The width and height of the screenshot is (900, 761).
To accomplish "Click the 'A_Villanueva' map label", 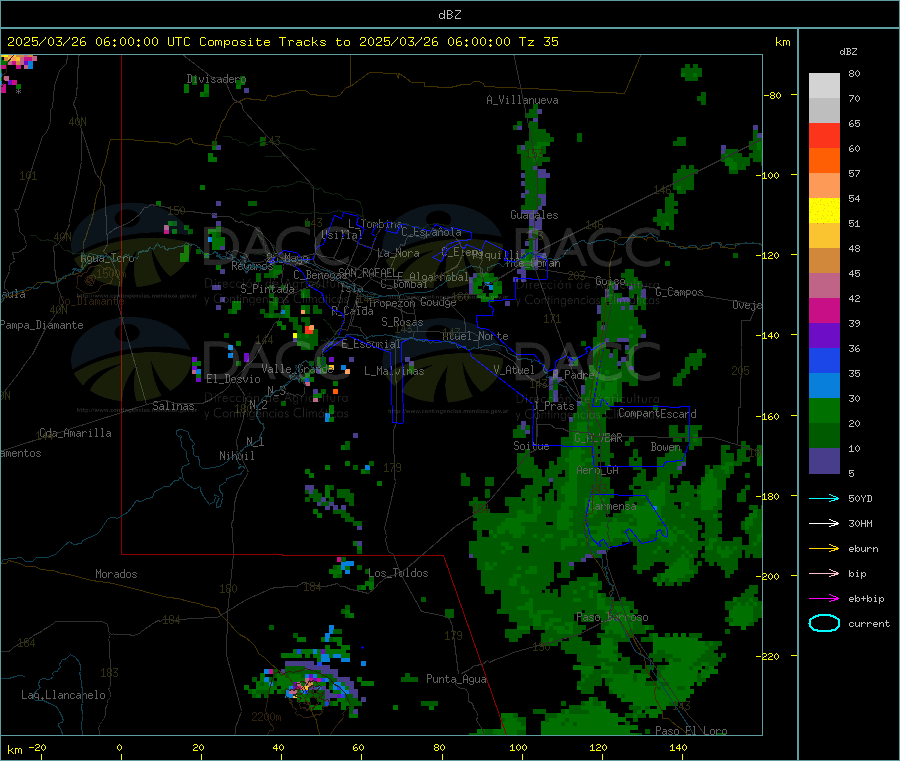I will point(522,100).
